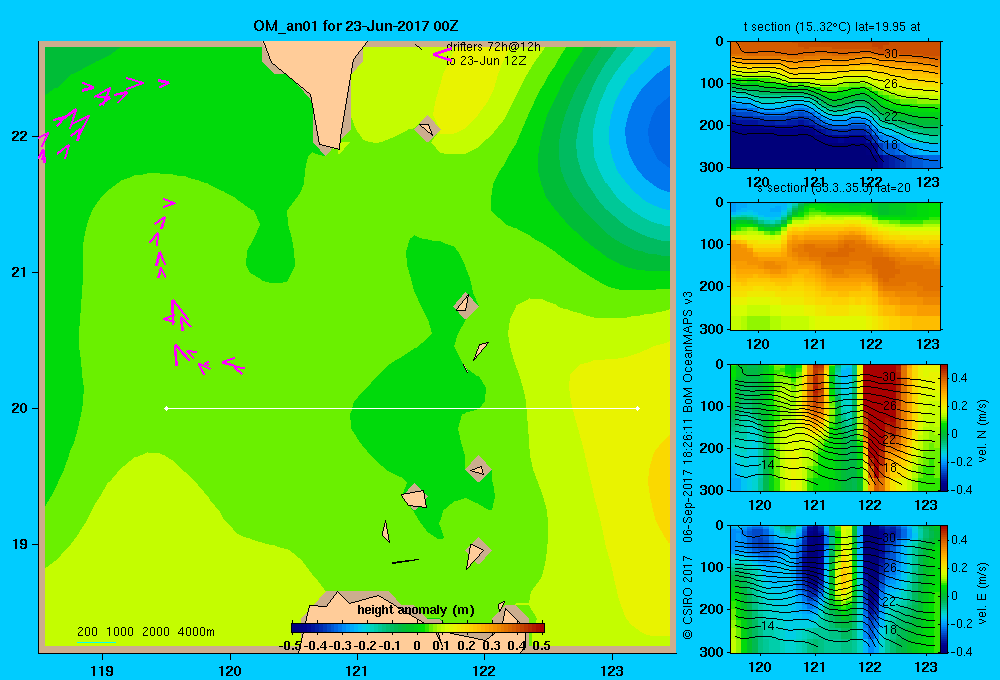This screenshot has width=1000, height=680.
Task: Select the right endpoint of the white section line
Action: click(x=638, y=408)
